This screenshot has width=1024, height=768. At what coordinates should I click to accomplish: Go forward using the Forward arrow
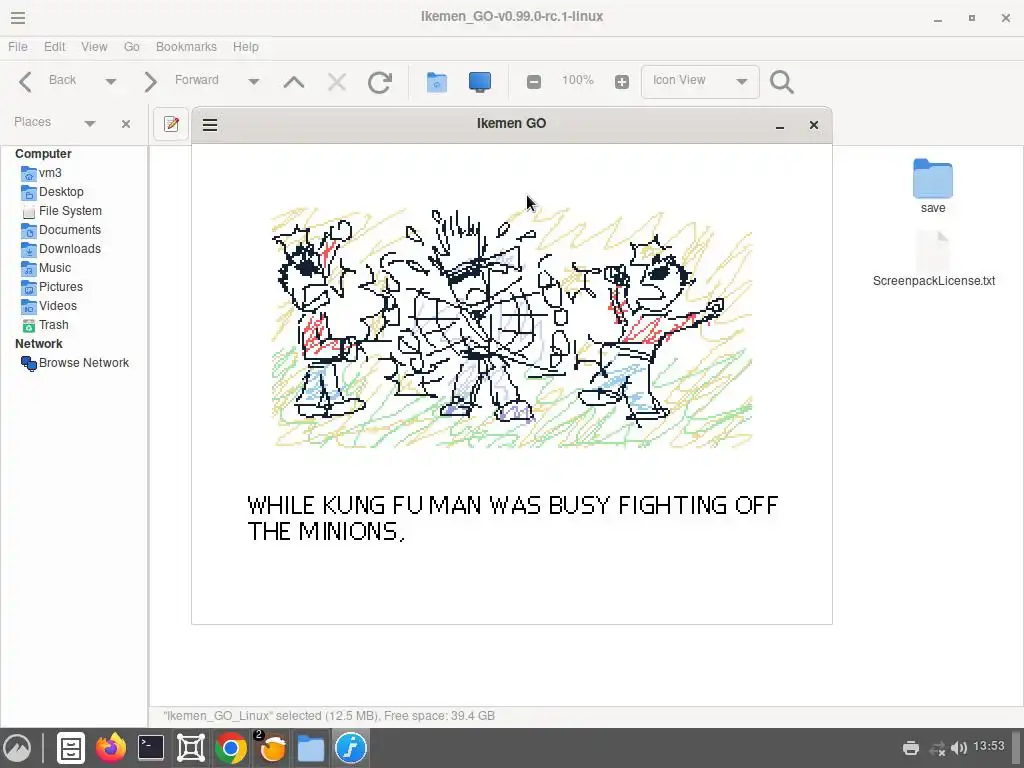pyautogui.click(x=150, y=82)
